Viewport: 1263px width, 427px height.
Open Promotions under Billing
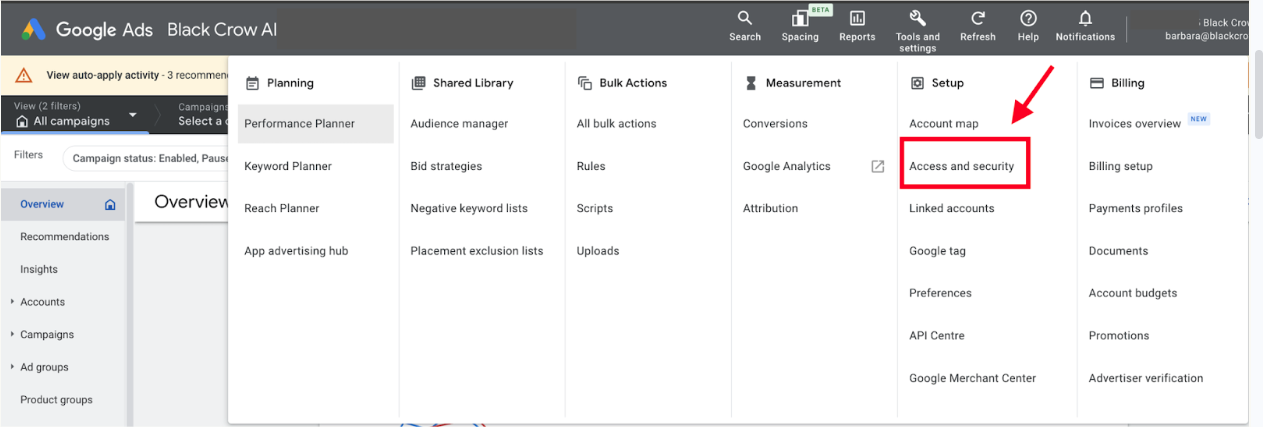[1118, 336]
